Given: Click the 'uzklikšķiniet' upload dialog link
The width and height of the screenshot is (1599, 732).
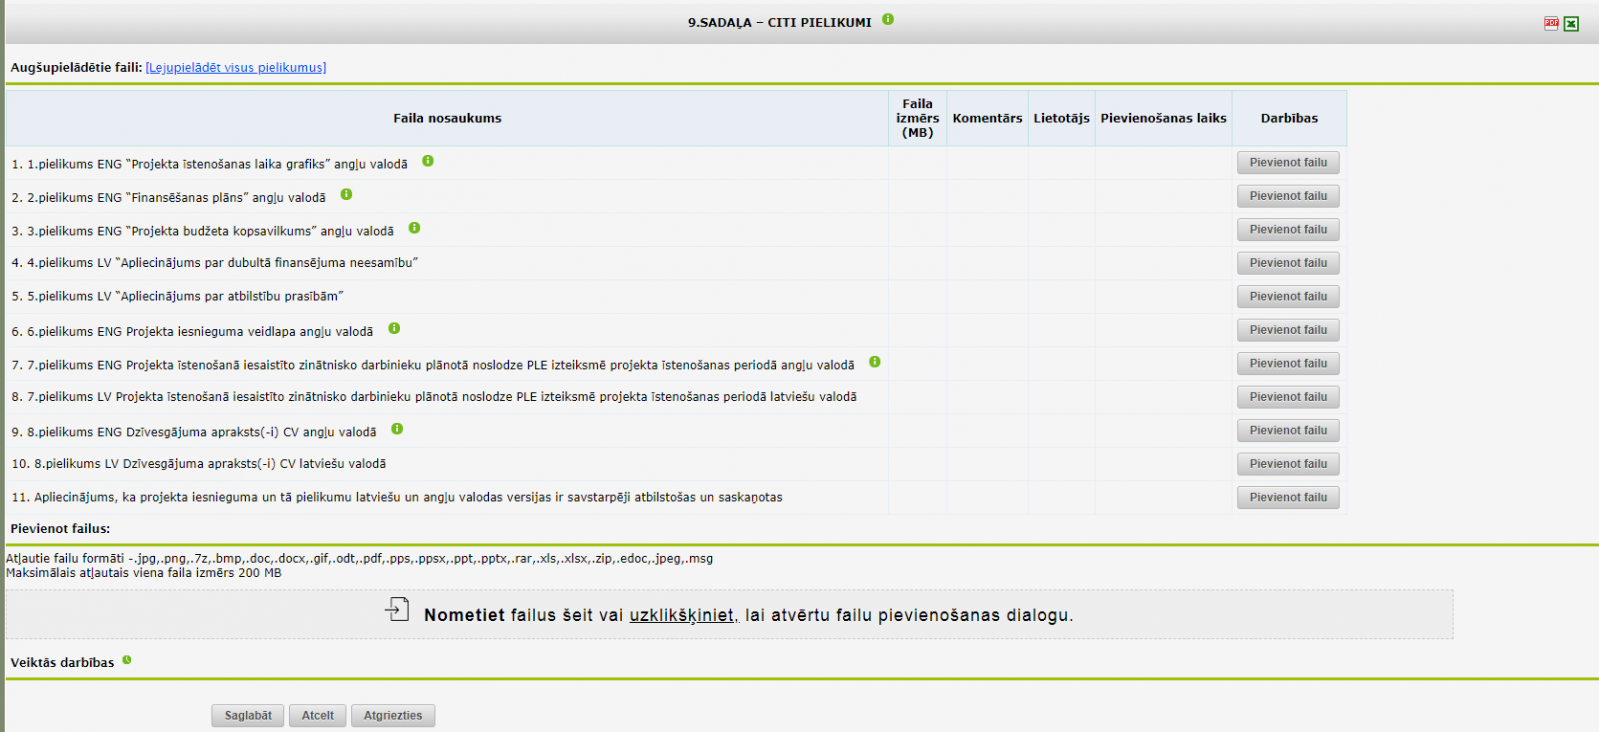Looking at the screenshot, I should [x=683, y=616].
